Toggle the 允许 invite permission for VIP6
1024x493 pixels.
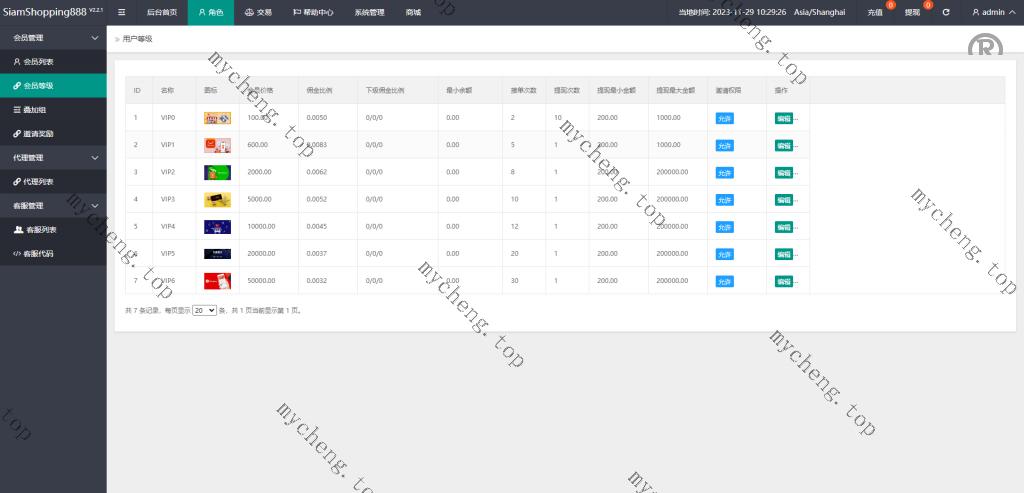tap(725, 281)
